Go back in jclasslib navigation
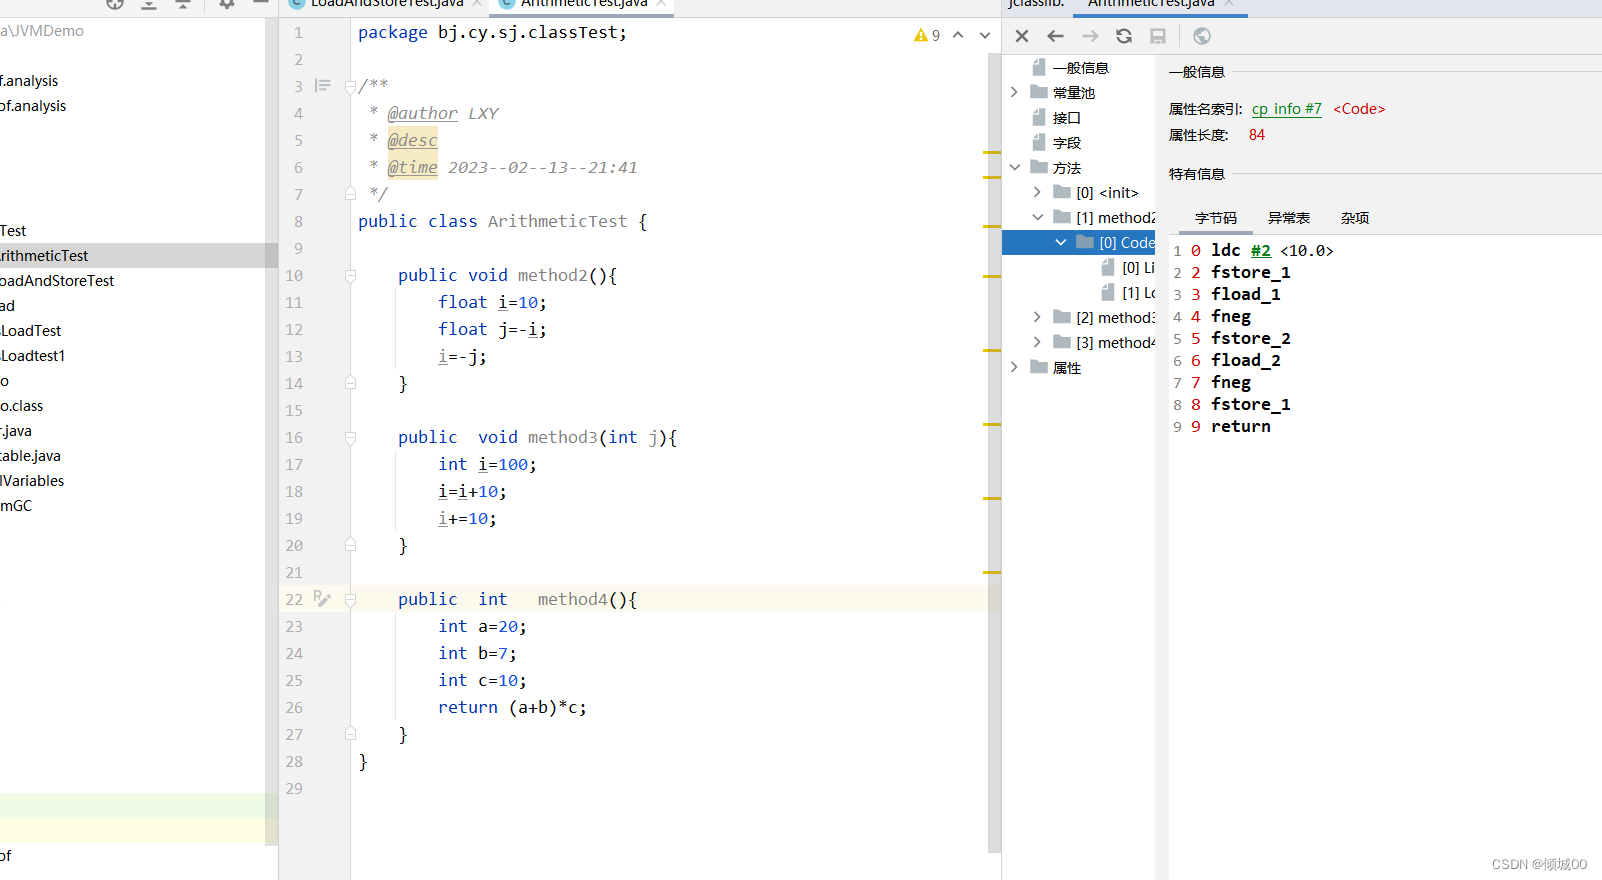Image resolution: width=1602 pixels, height=880 pixels. pos(1055,36)
